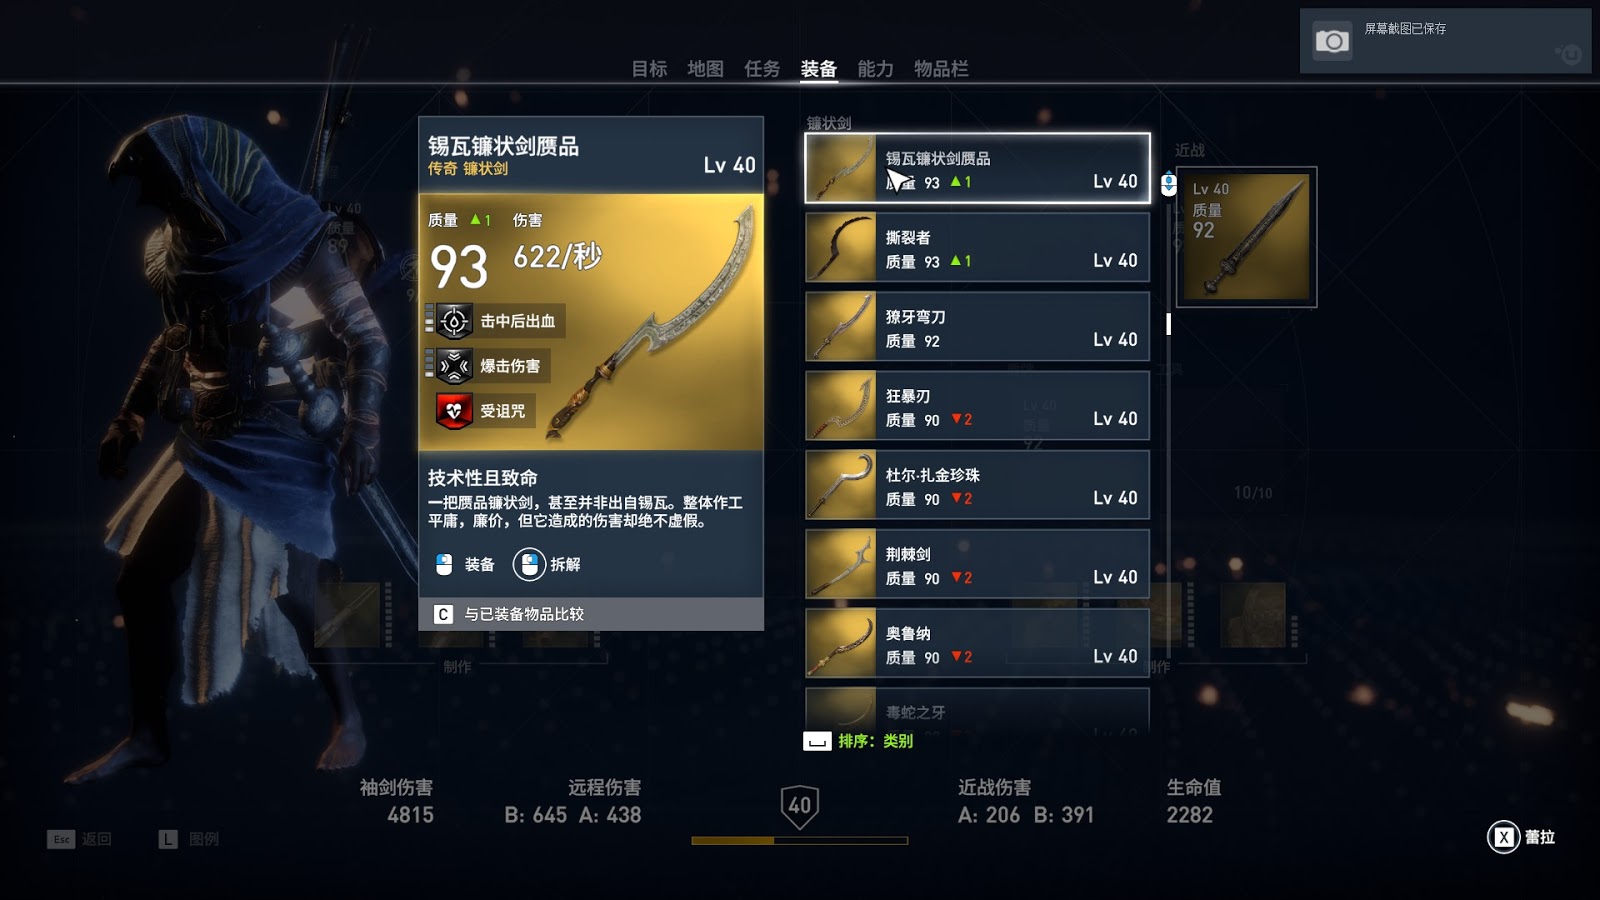Click the X button icon for 蕾拉

pyautogui.click(x=1503, y=837)
